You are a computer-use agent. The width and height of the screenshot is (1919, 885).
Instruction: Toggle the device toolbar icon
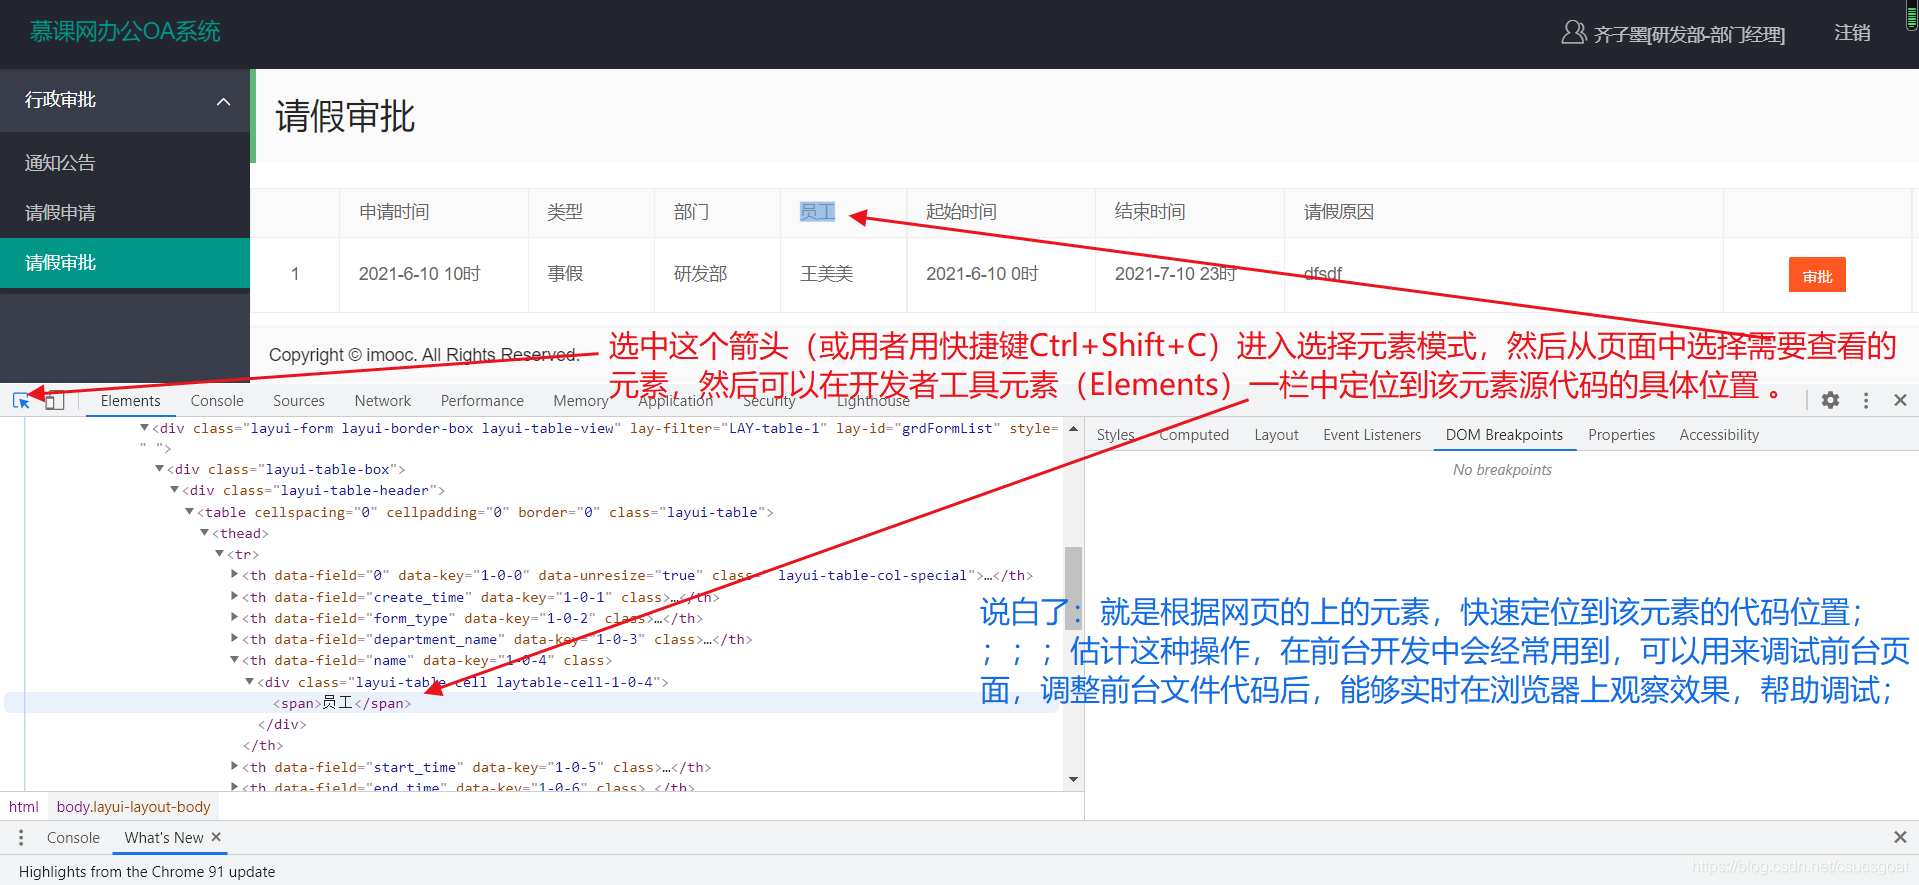(x=55, y=401)
